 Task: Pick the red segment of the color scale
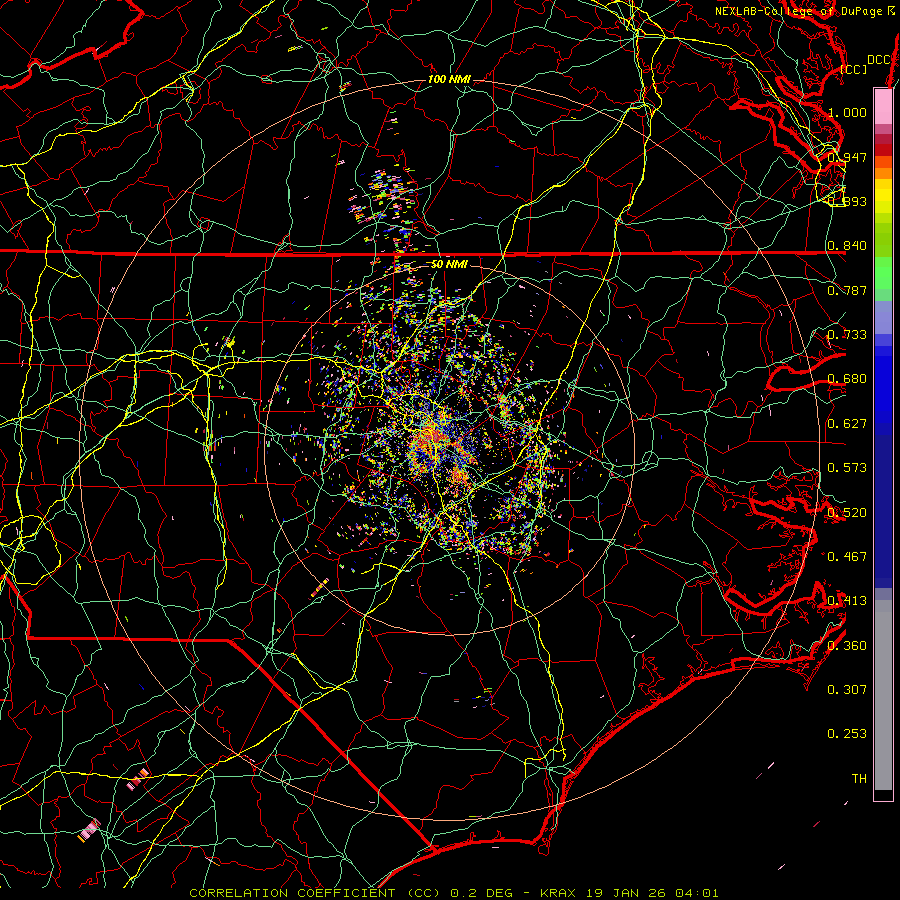coord(883,150)
